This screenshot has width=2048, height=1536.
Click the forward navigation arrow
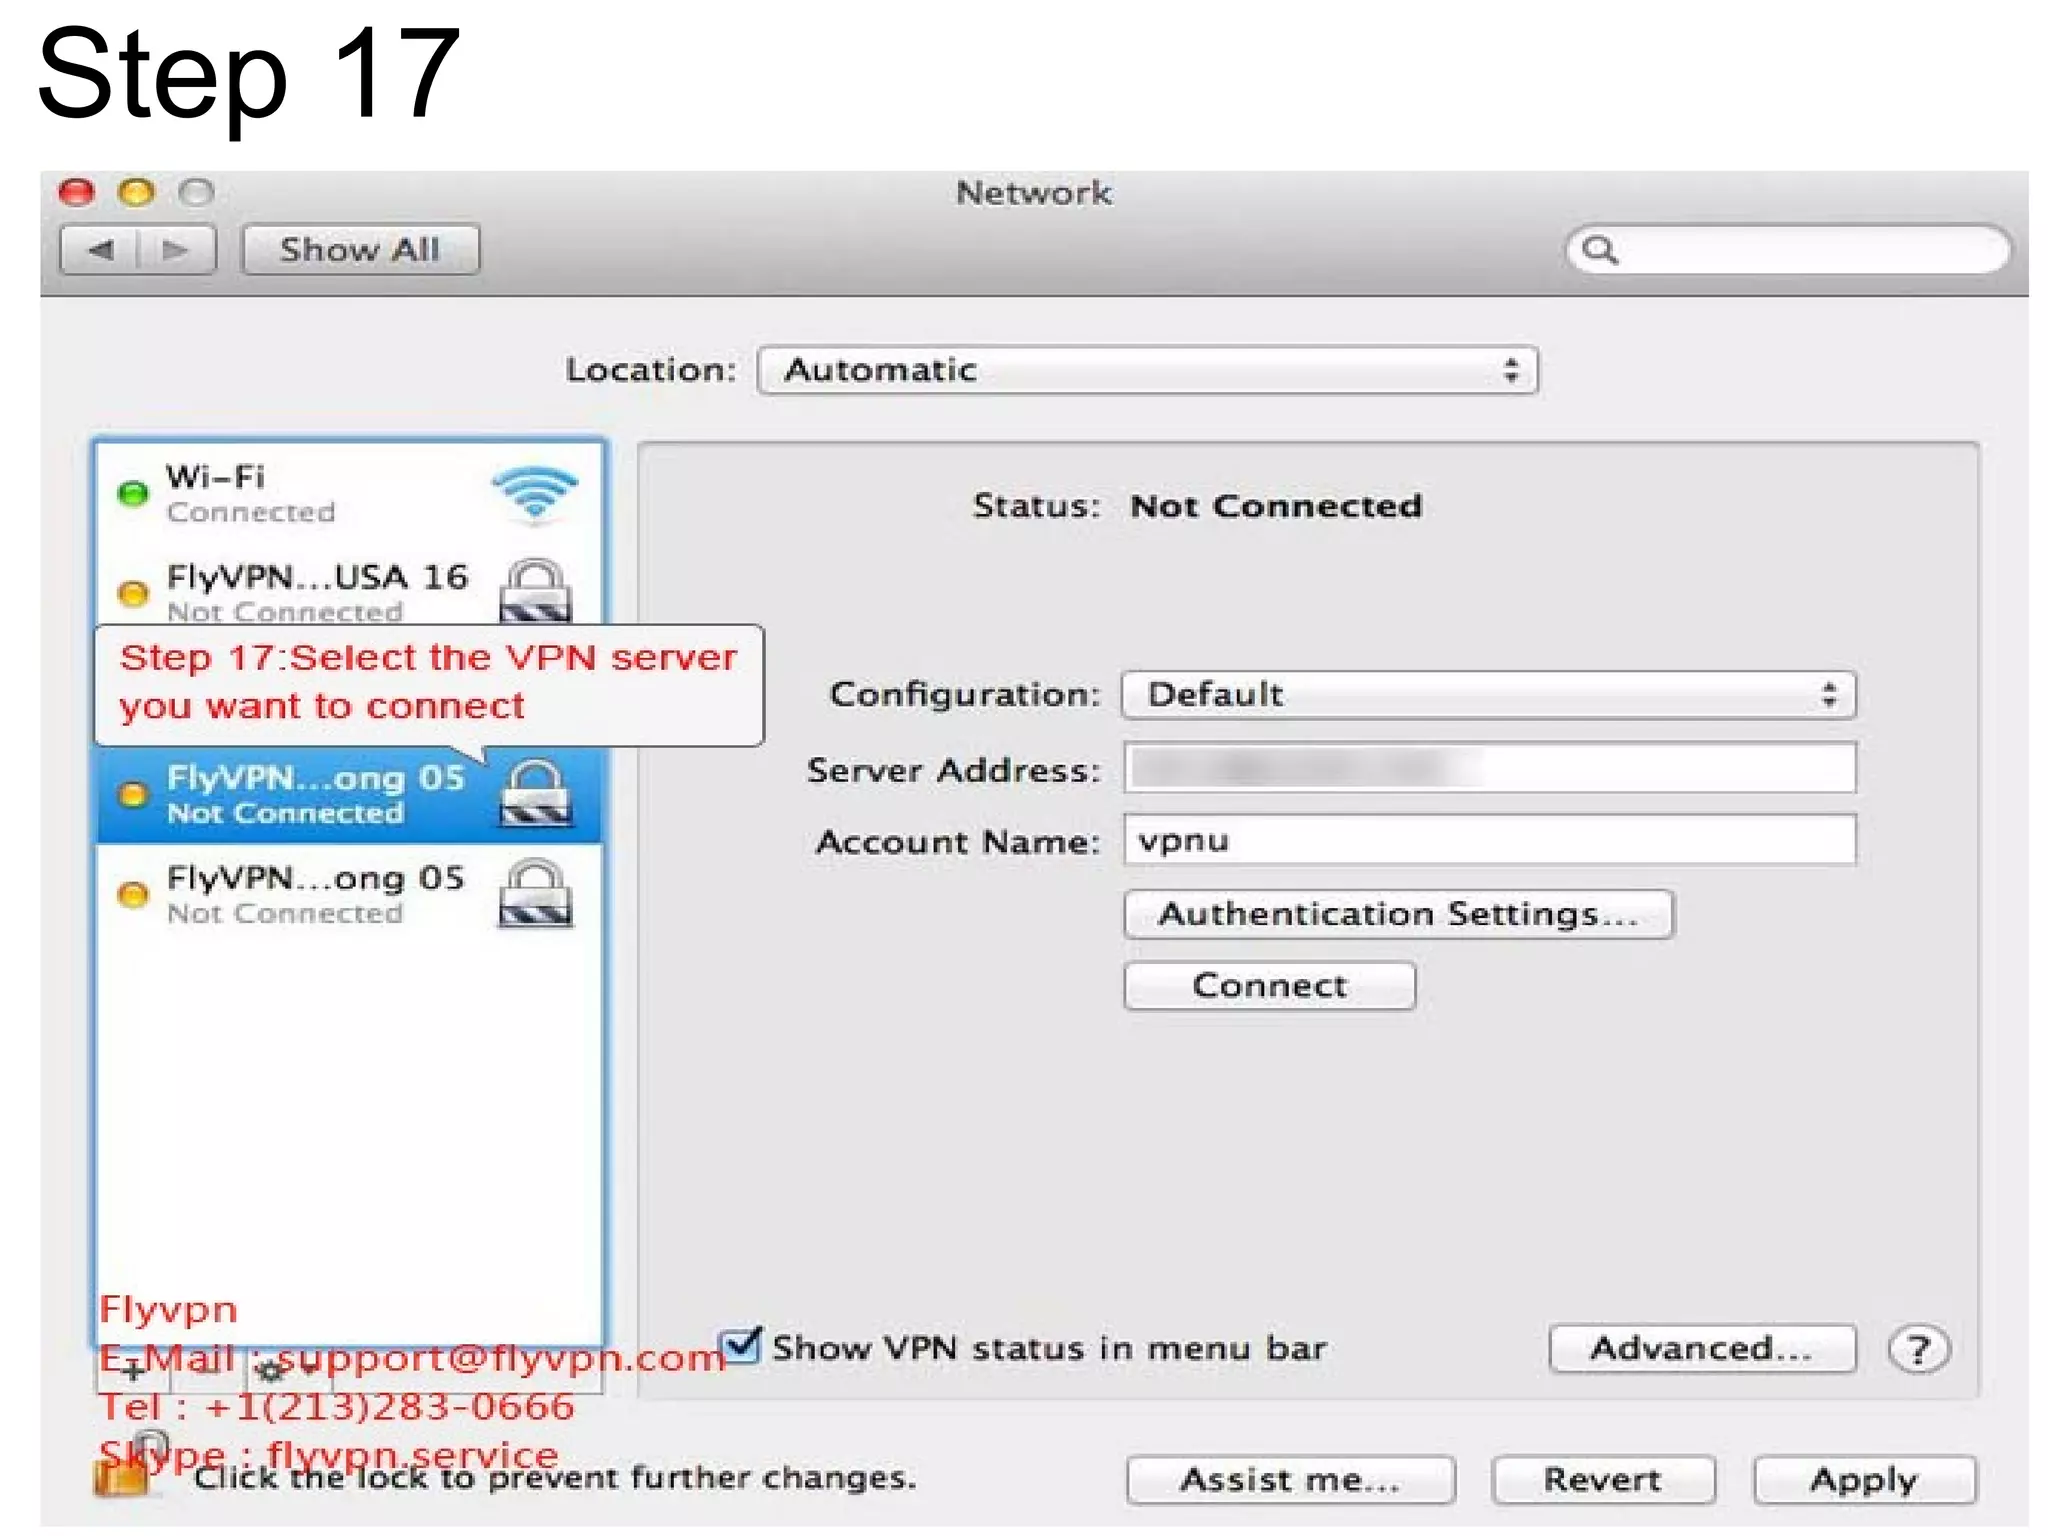[x=176, y=249]
